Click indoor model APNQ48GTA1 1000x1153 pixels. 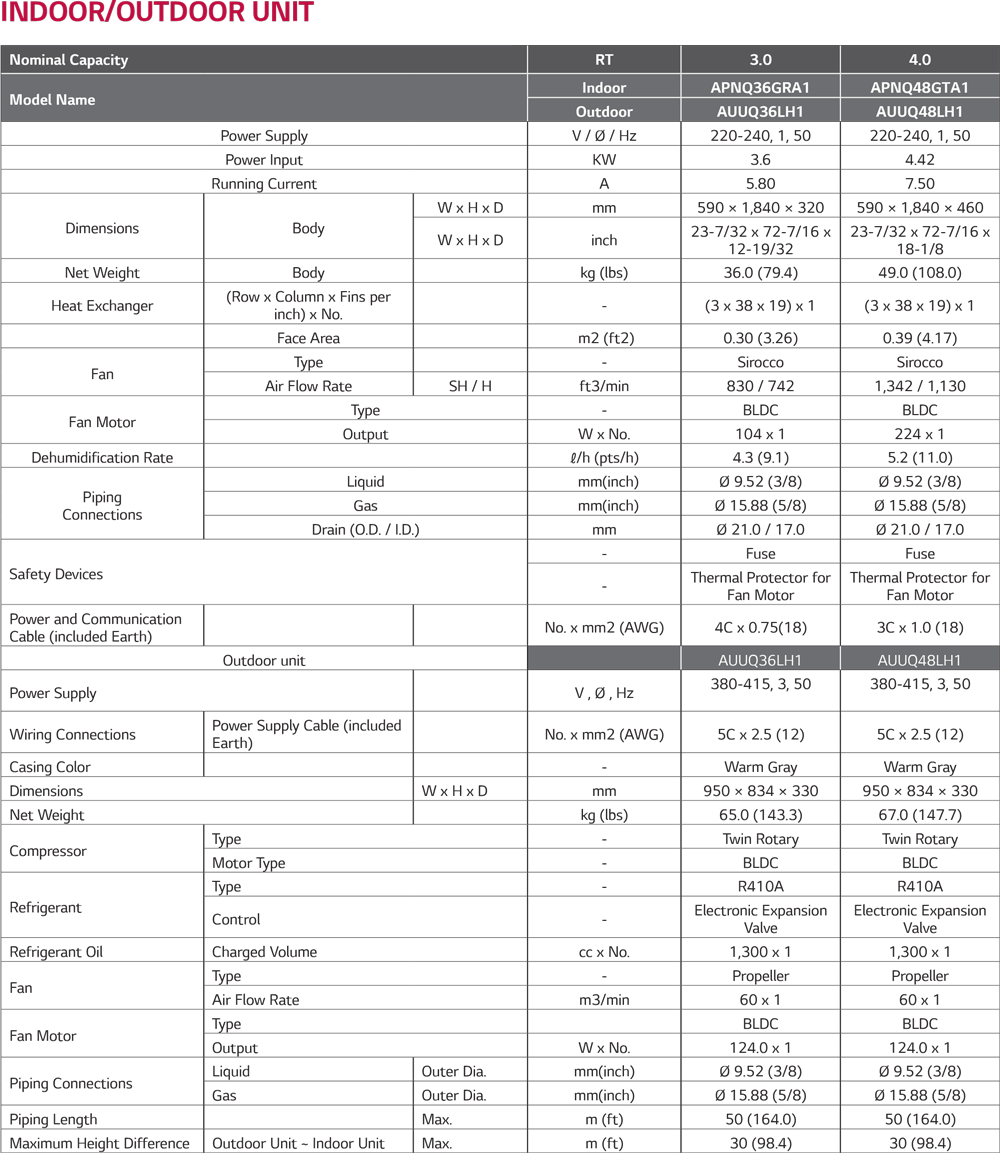[919, 88]
